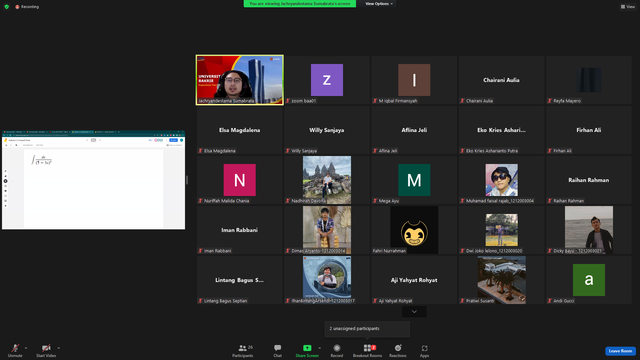Open video options arrow beside Start Video
The height and width of the screenshot is (360, 640).
pyautogui.click(x=59, y=348)
